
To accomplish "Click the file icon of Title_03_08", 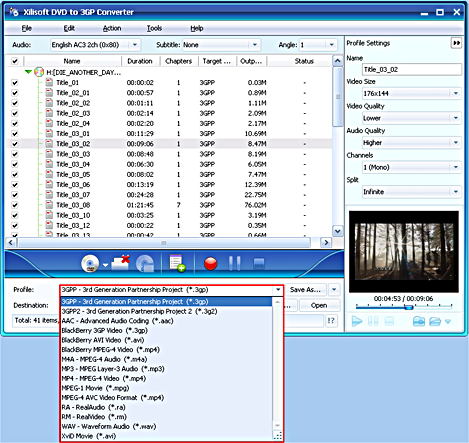I will click(x=49, y=205).
